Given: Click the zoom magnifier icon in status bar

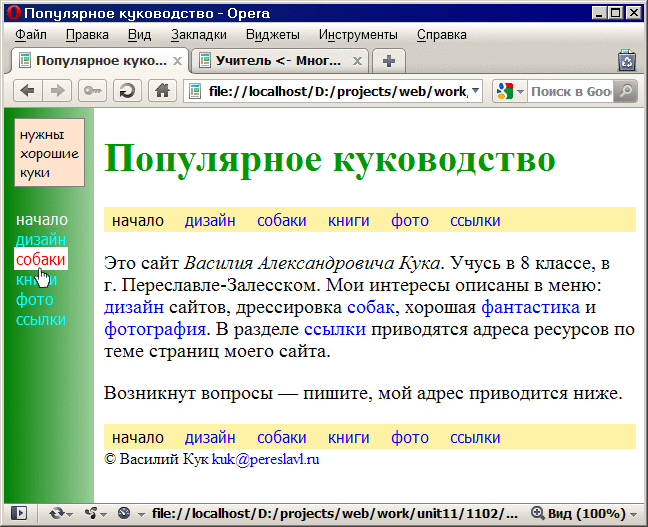Looking at the screenshot, I should pos(538,513).
